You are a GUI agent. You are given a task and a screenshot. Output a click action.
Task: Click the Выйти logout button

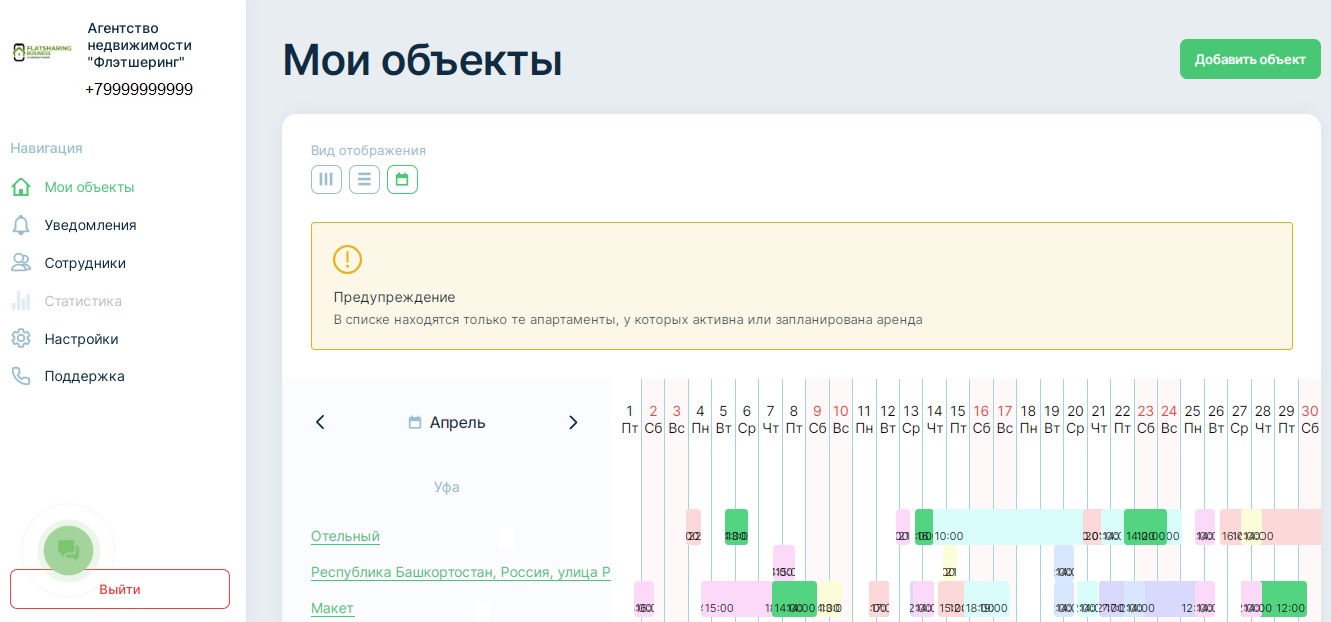coord(120,589)
